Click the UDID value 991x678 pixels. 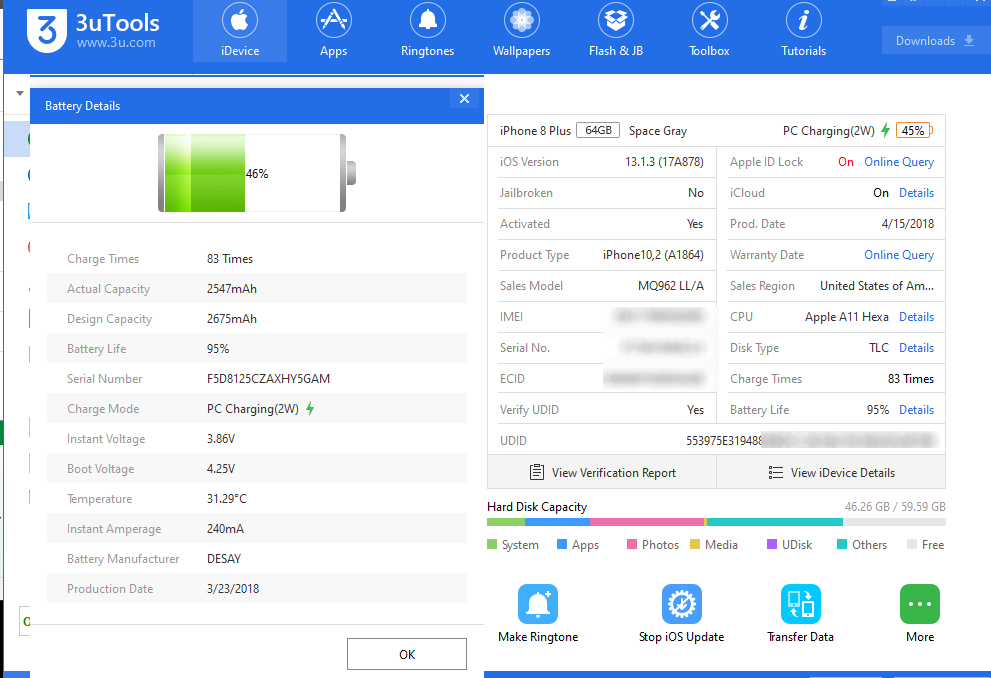(x=810, y=440)
